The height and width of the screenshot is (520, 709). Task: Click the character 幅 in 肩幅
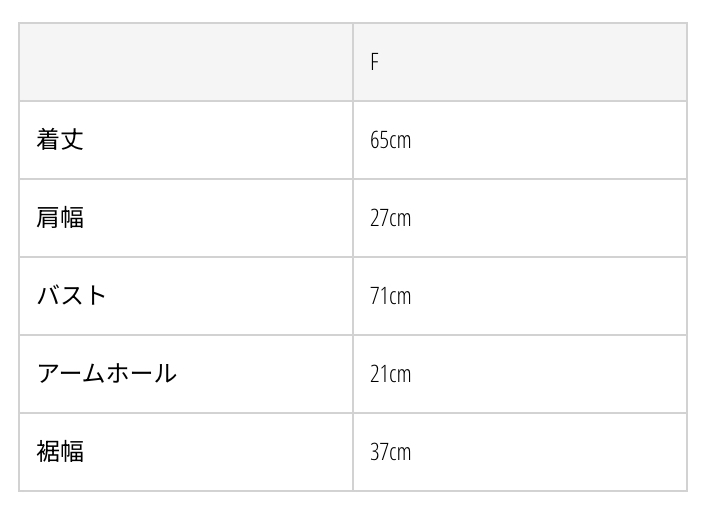[x=72, y=218]
